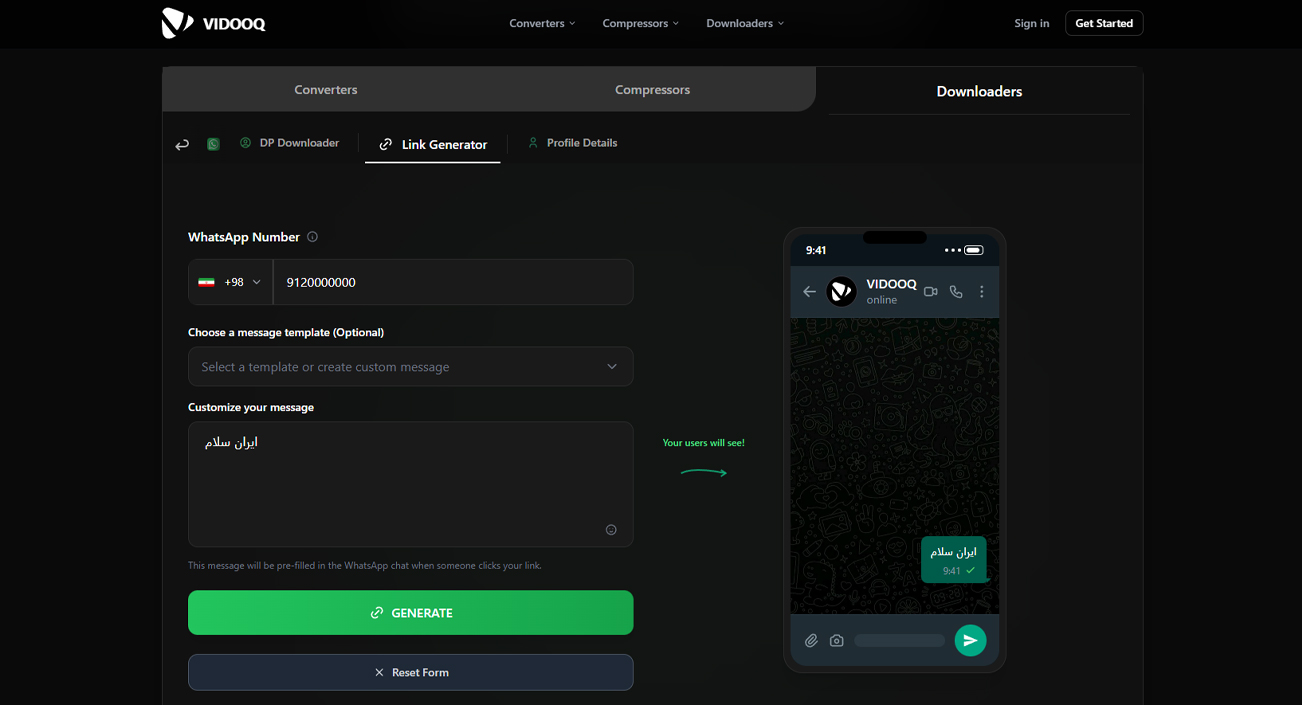
Task: Open the emoji picker in message box
Action: [x=611, y=530]
